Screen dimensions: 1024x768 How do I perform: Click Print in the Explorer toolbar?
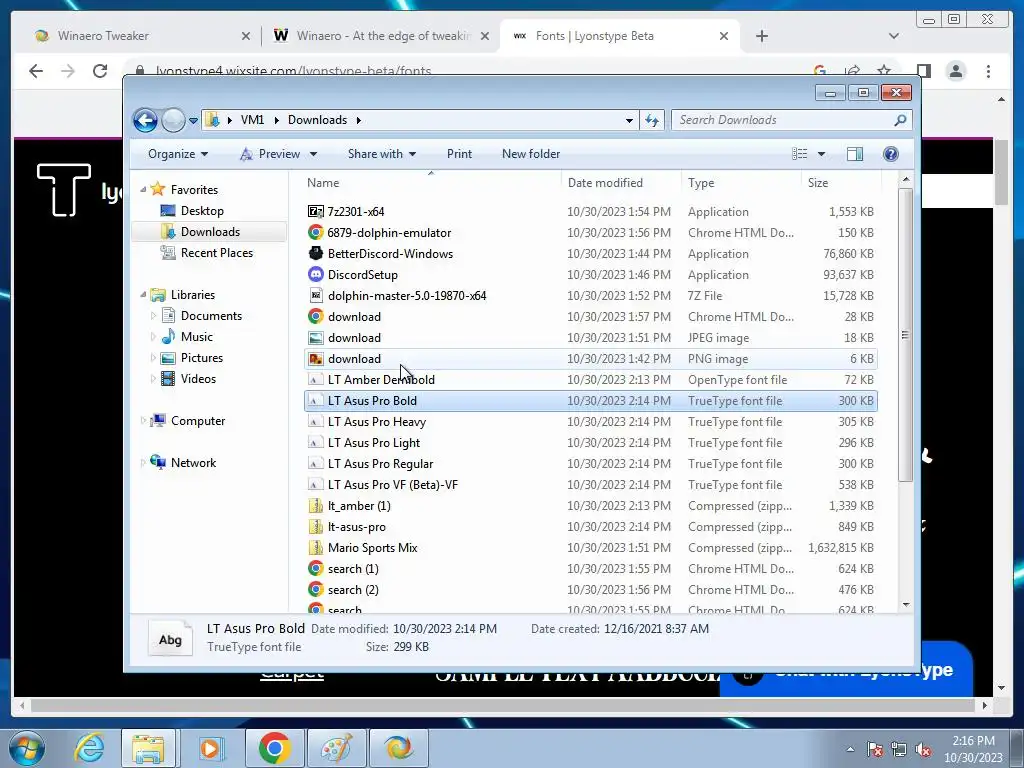tap(459, 154)
